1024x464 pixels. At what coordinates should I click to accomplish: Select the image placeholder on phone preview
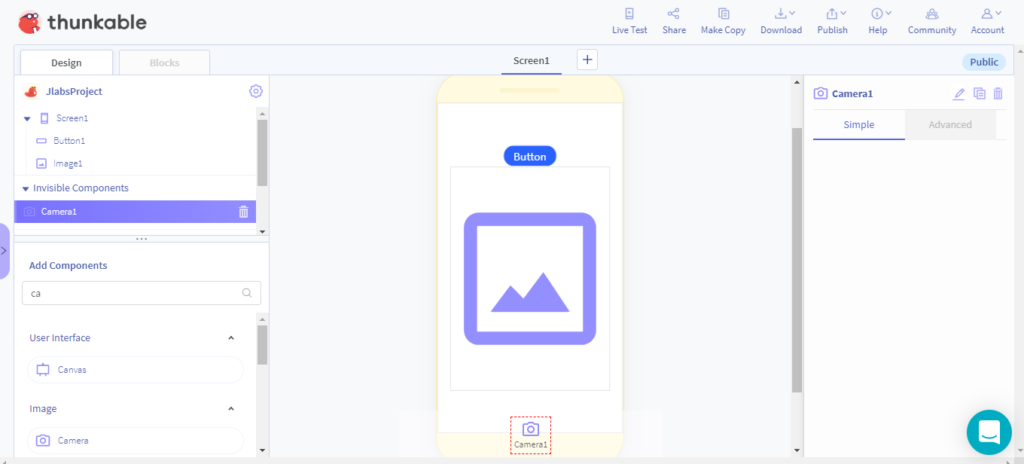(x=530, y=278)
